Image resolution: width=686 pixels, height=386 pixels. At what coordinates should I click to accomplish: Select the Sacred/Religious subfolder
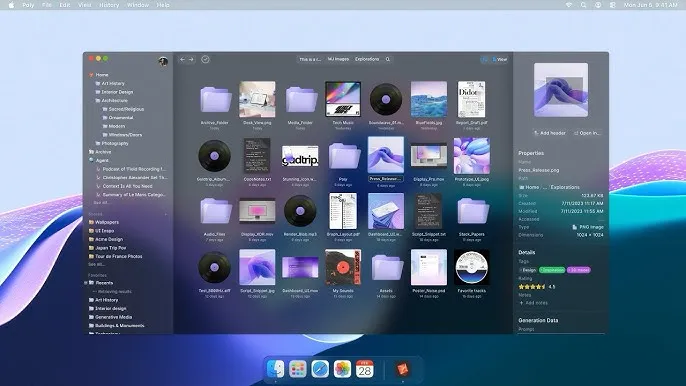[x=122, y=109]
